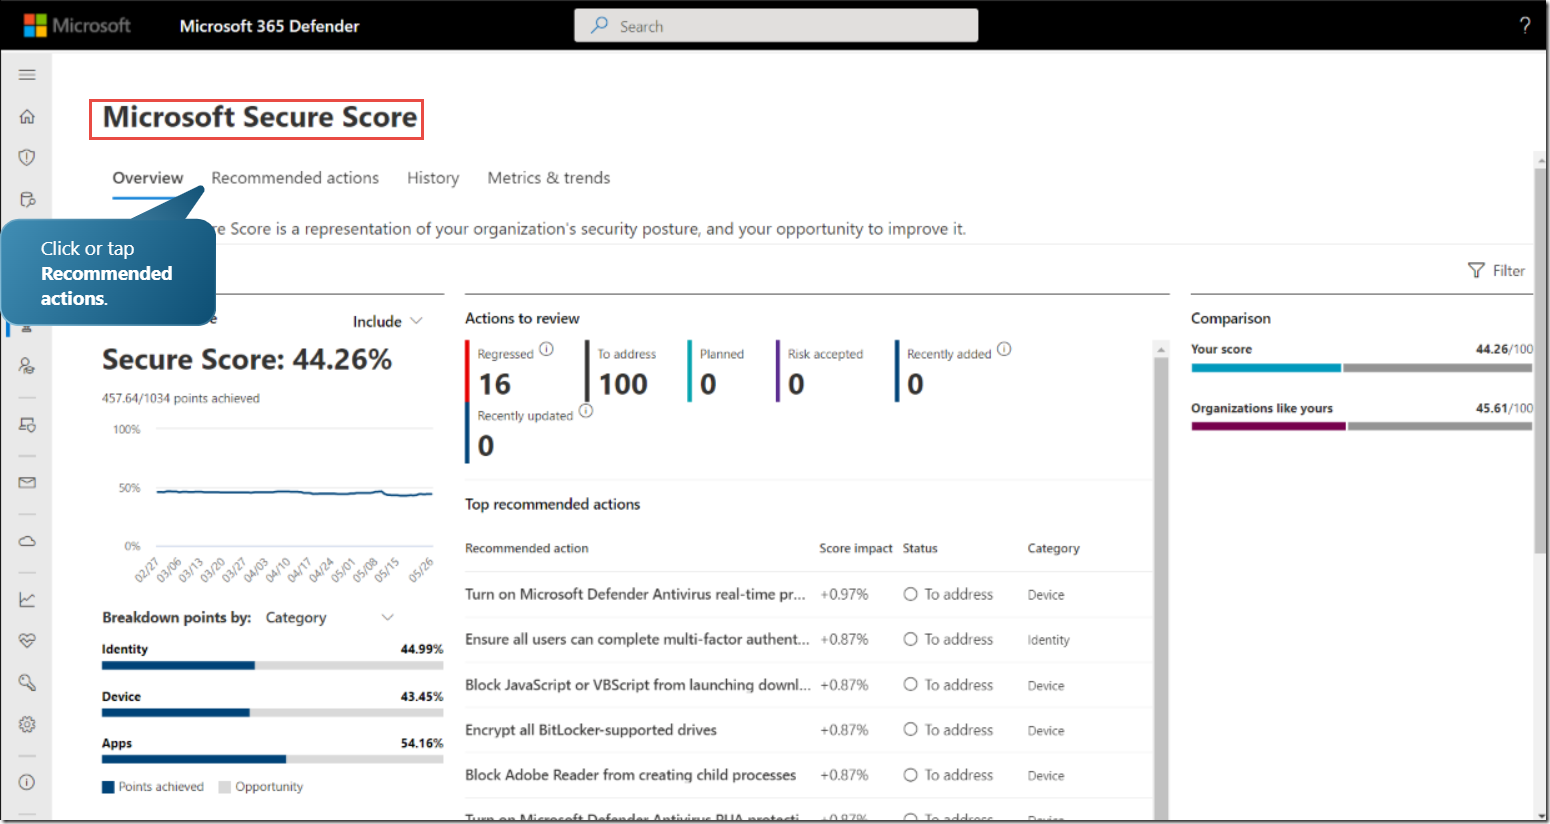Click the Microsoft 365 Defender title
1550x824 pixels.
tap(269, 26)
